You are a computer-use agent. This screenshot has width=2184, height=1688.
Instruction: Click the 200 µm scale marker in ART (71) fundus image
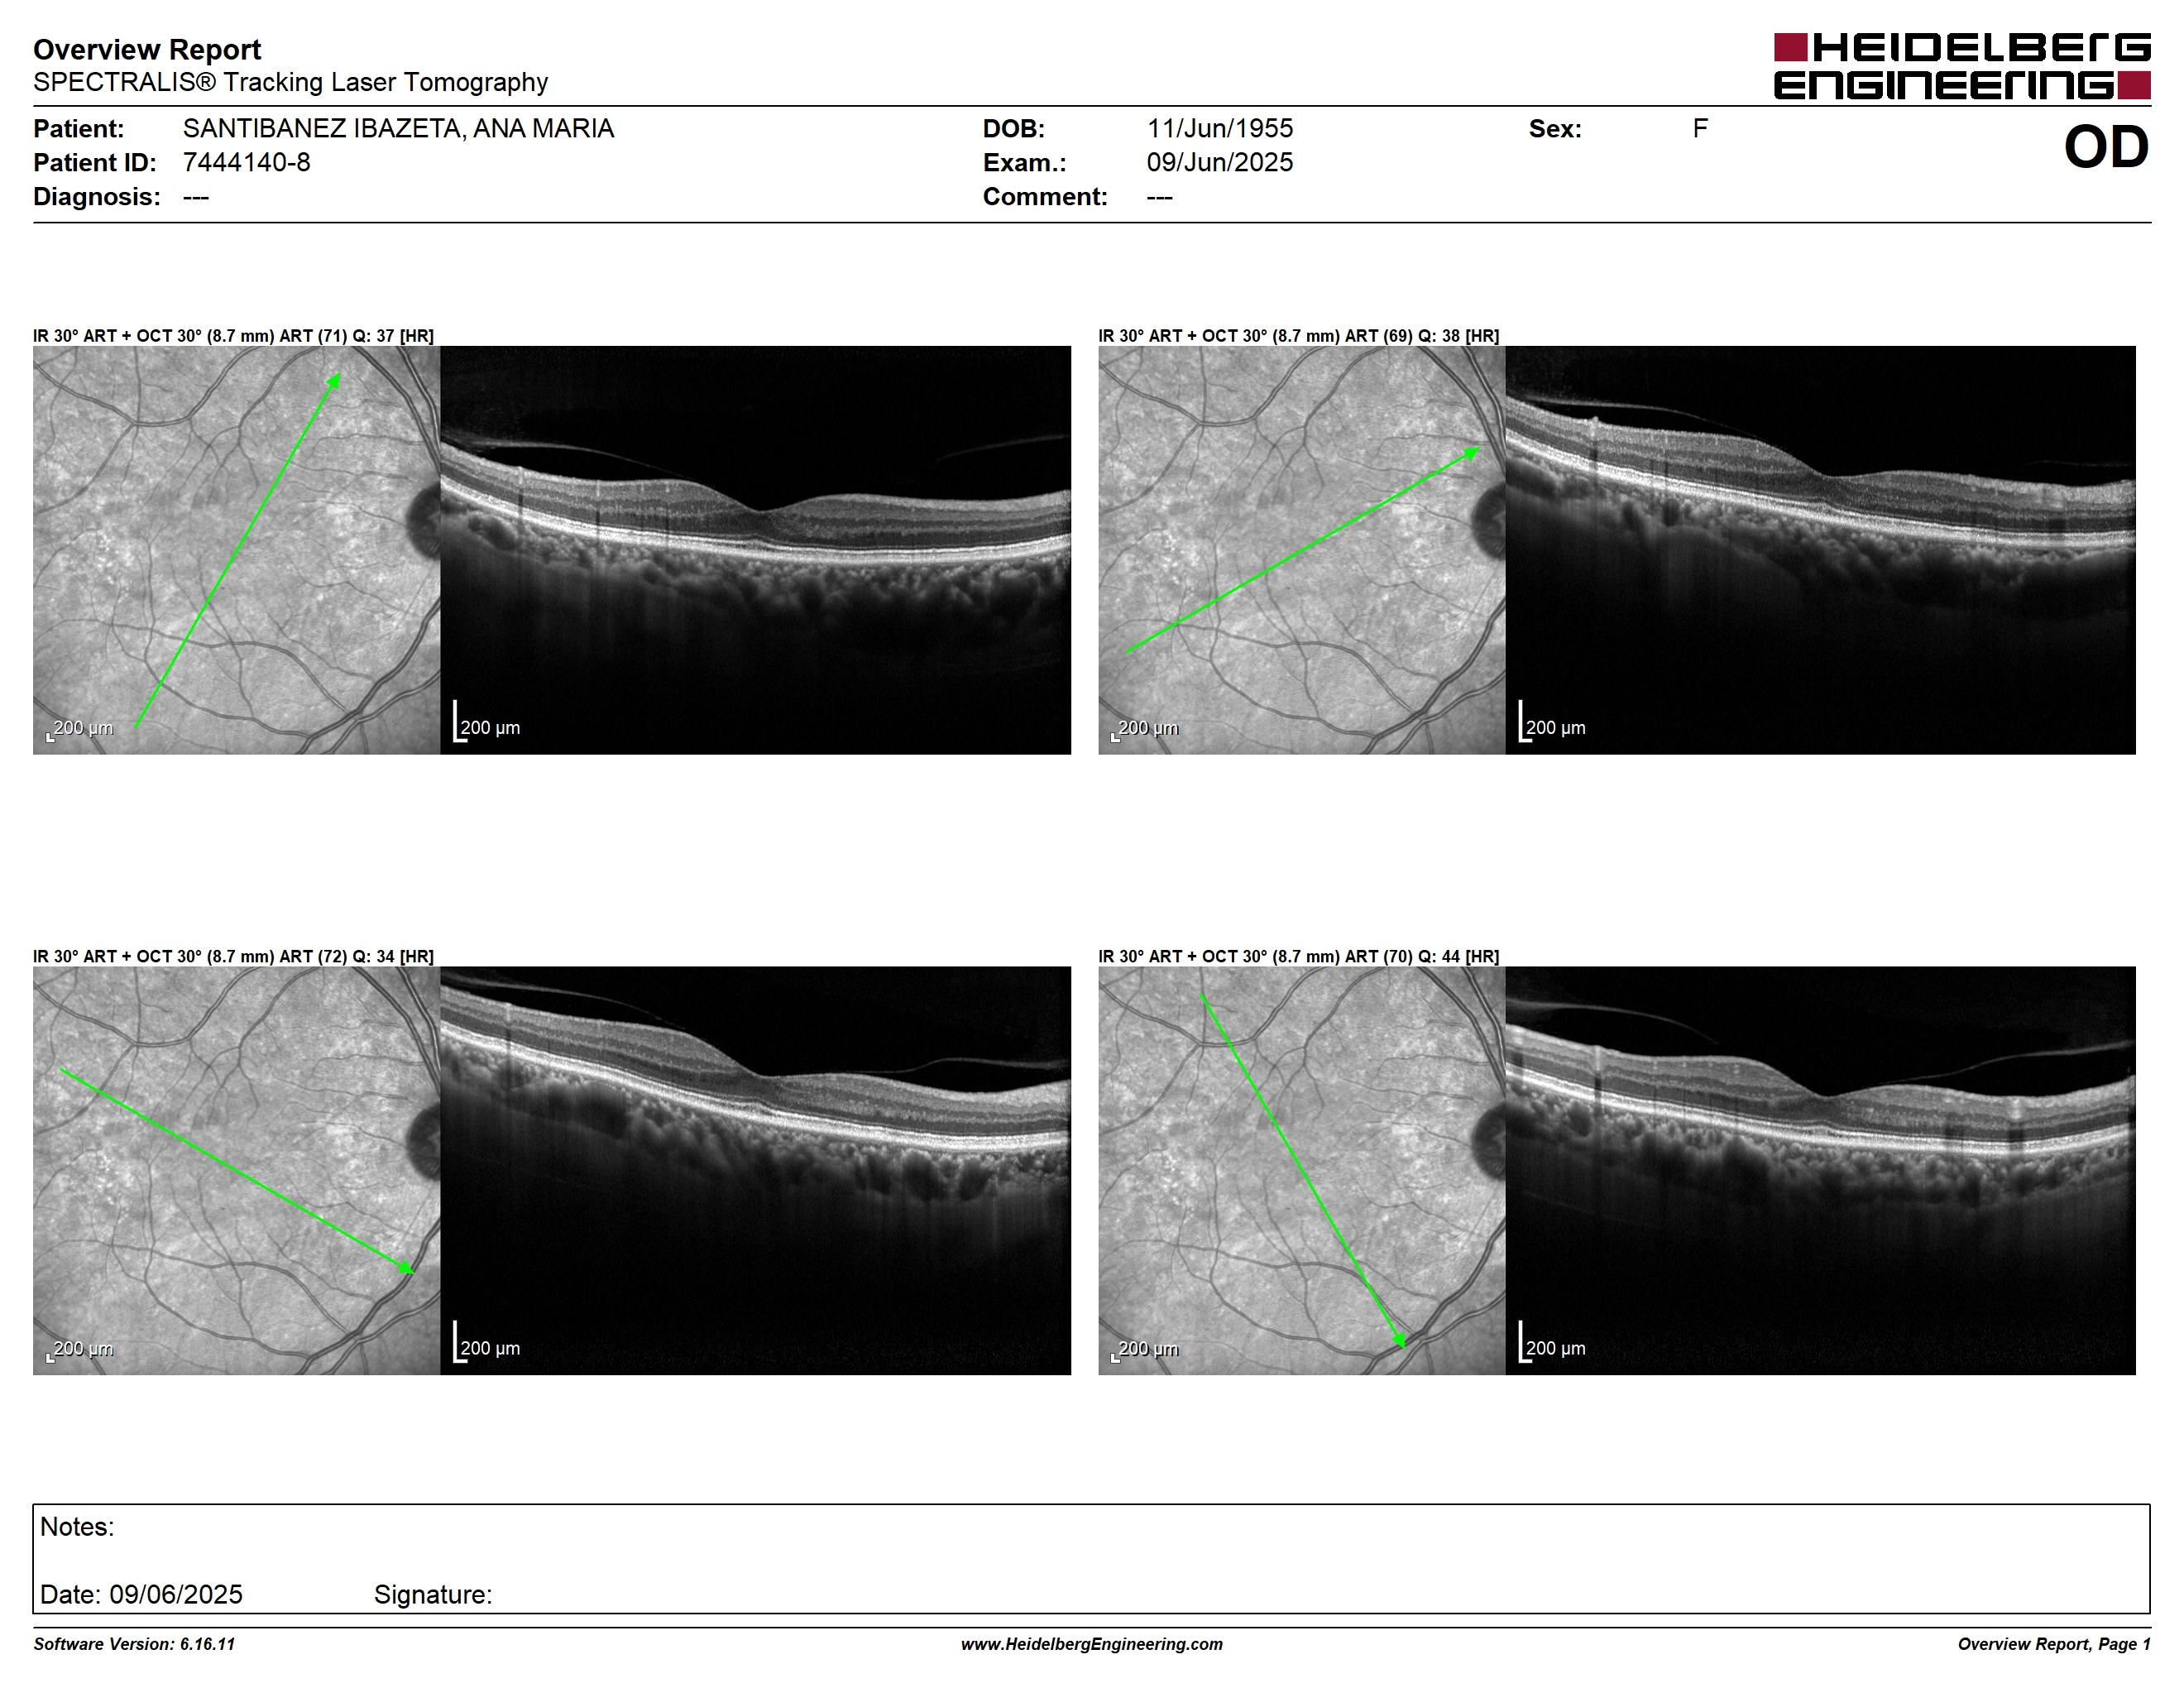[80, 729]
